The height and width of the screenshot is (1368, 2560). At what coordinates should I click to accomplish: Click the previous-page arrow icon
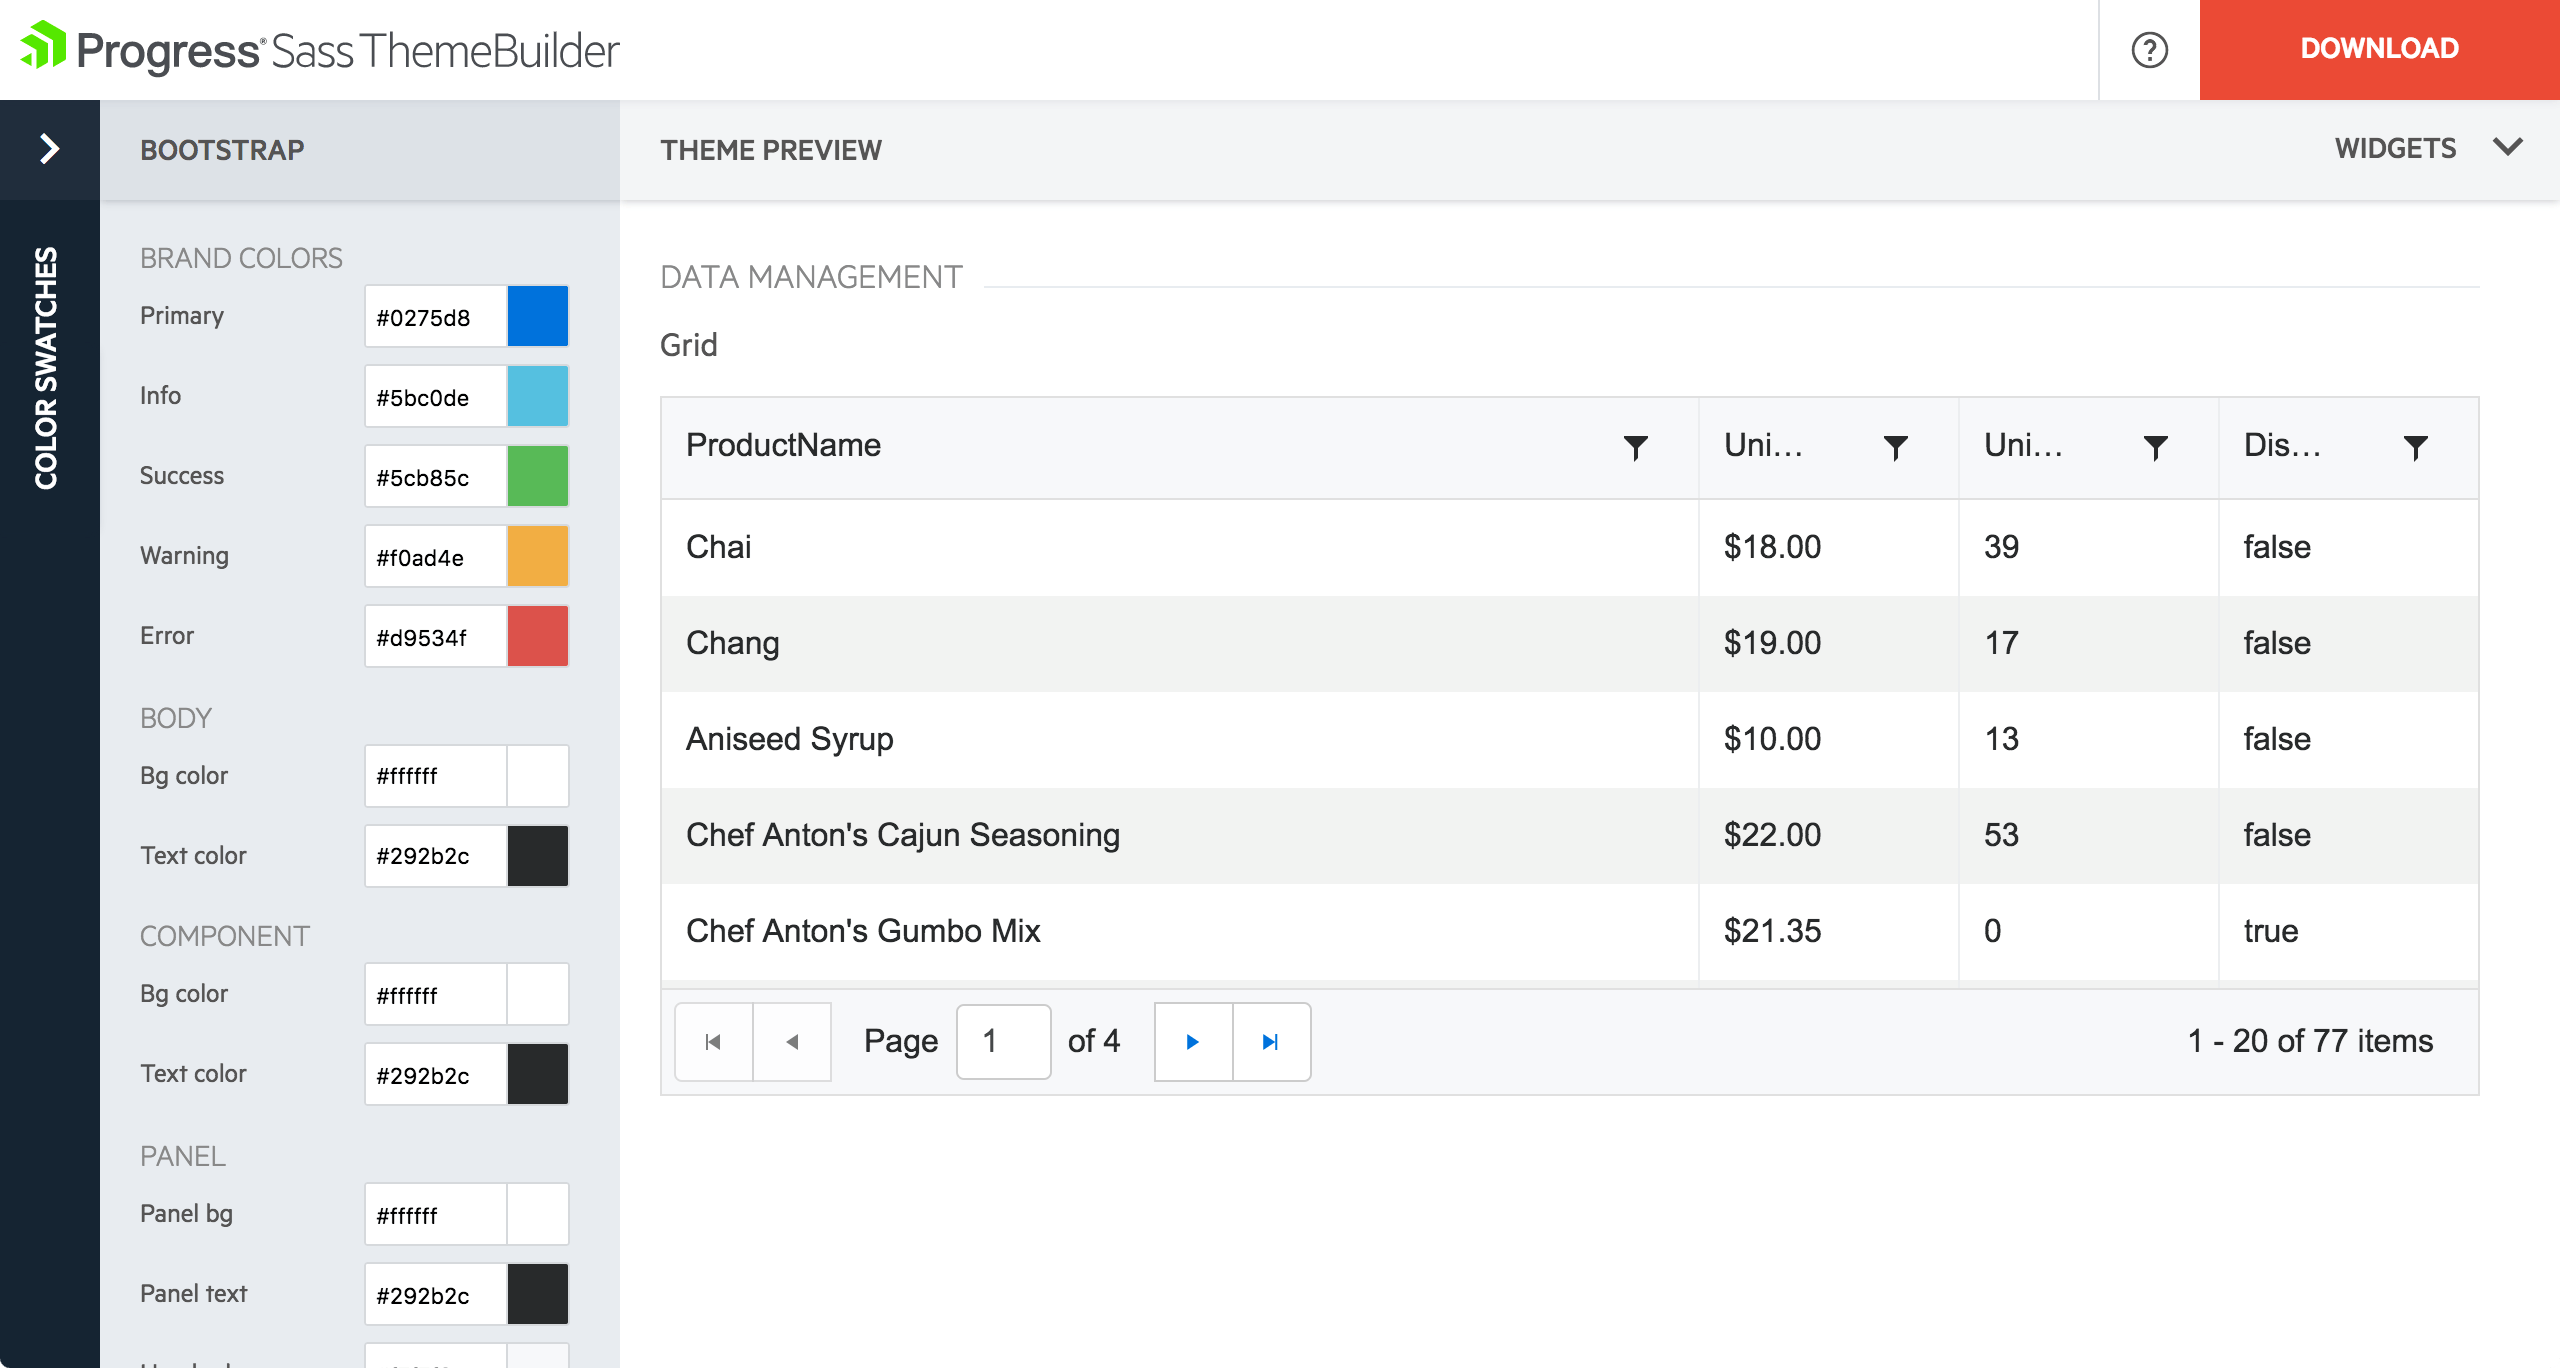click(791, 1041)
